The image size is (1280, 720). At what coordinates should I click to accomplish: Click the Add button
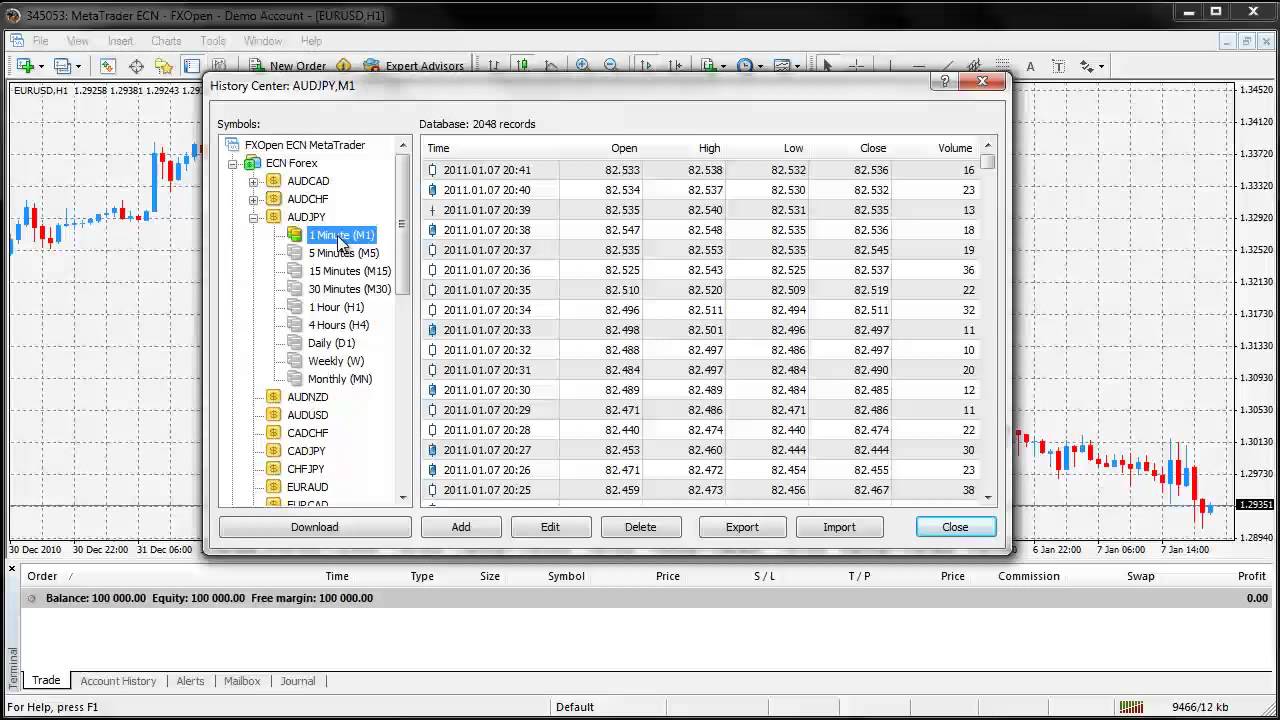461,527
